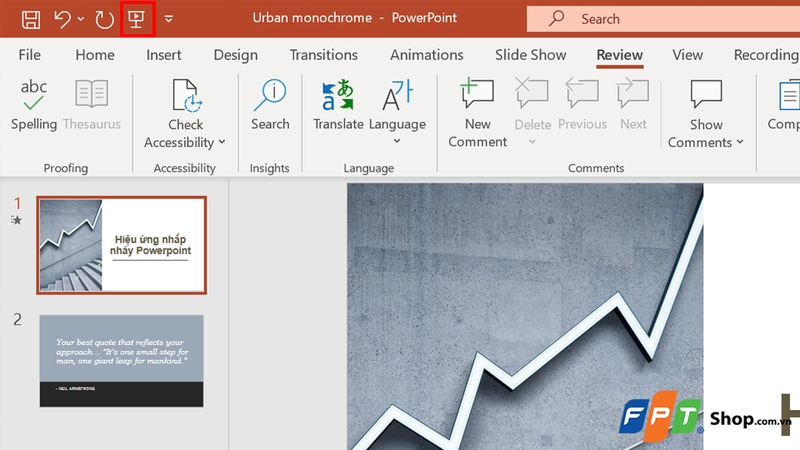Go to Previous comment
This screenshot has height=450, width=800.
[582, 105]
